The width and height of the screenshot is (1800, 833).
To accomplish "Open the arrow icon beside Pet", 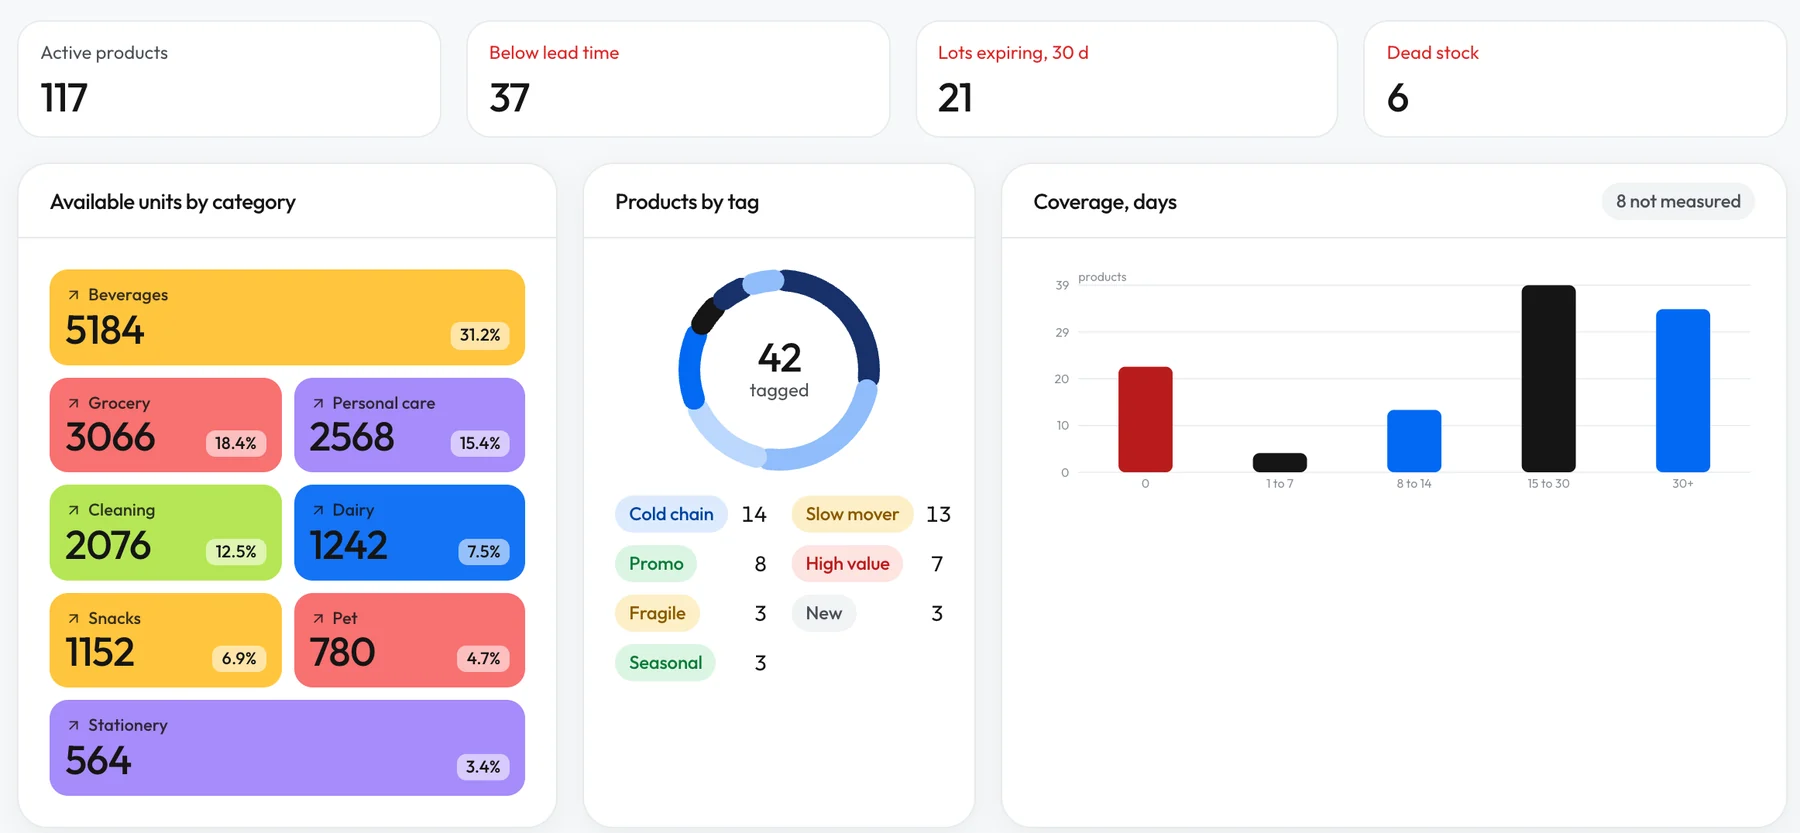I will click(x=318, y=618).
